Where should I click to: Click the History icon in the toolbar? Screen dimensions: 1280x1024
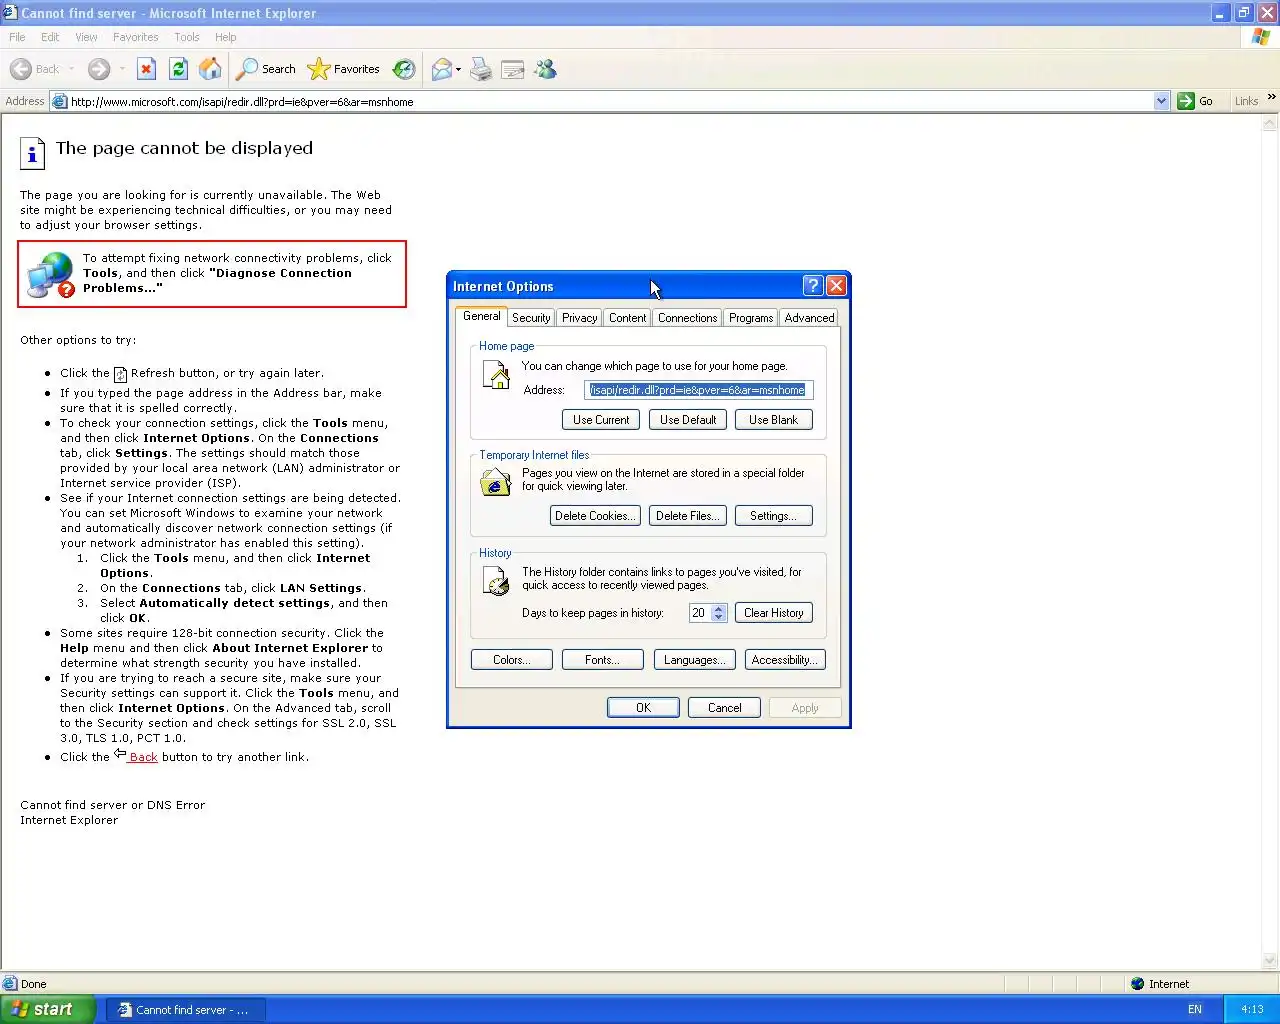[404, 69]
